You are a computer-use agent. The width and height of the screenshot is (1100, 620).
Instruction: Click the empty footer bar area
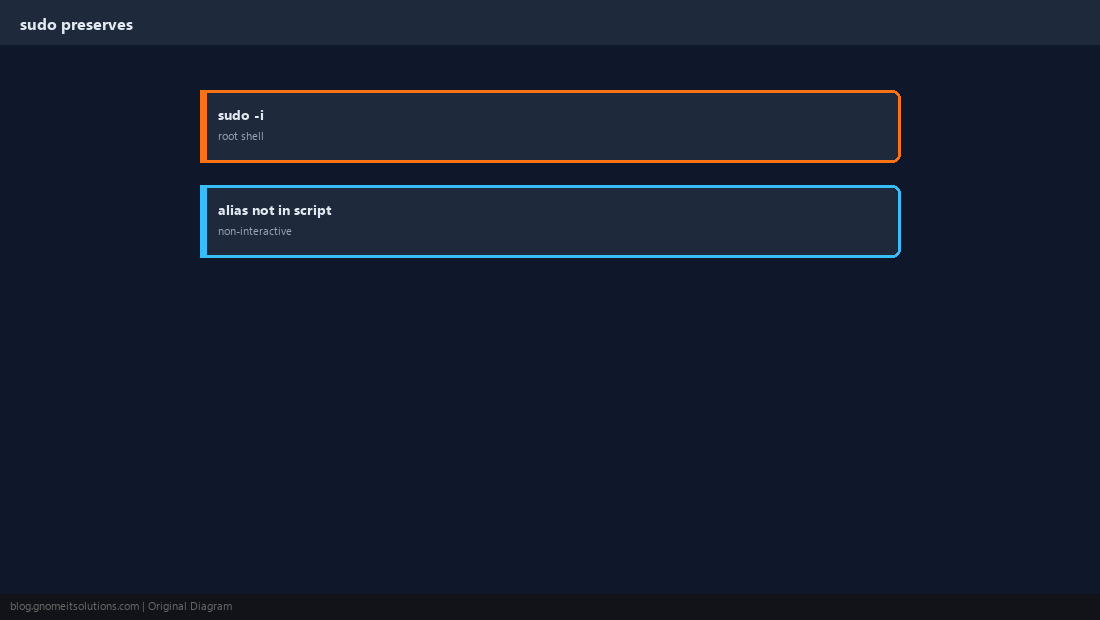(666, 607)
